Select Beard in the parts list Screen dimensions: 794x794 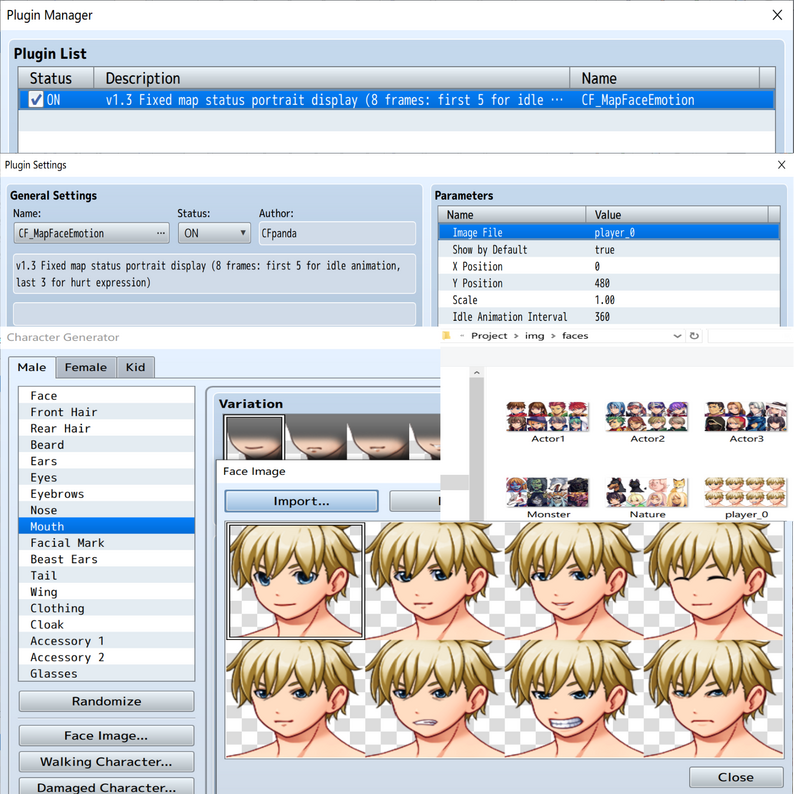click(106, 445)
